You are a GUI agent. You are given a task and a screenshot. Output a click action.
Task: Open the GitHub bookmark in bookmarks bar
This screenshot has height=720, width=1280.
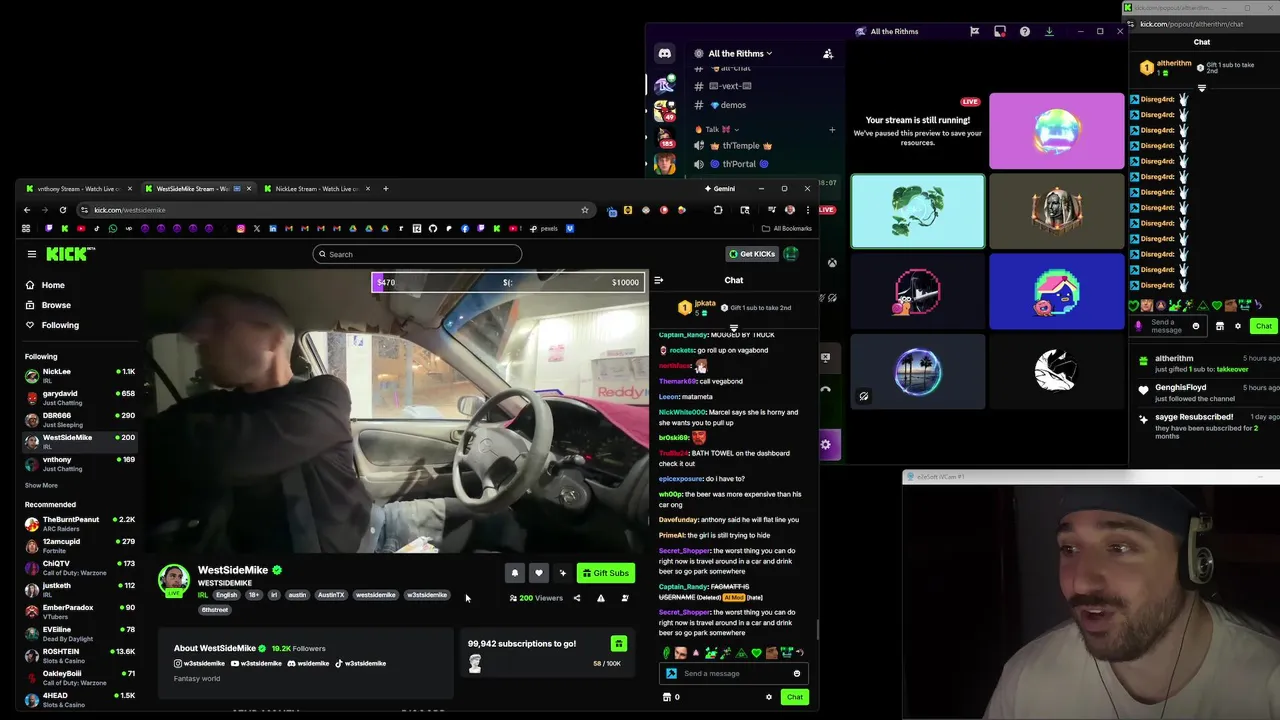click(433, 229)
